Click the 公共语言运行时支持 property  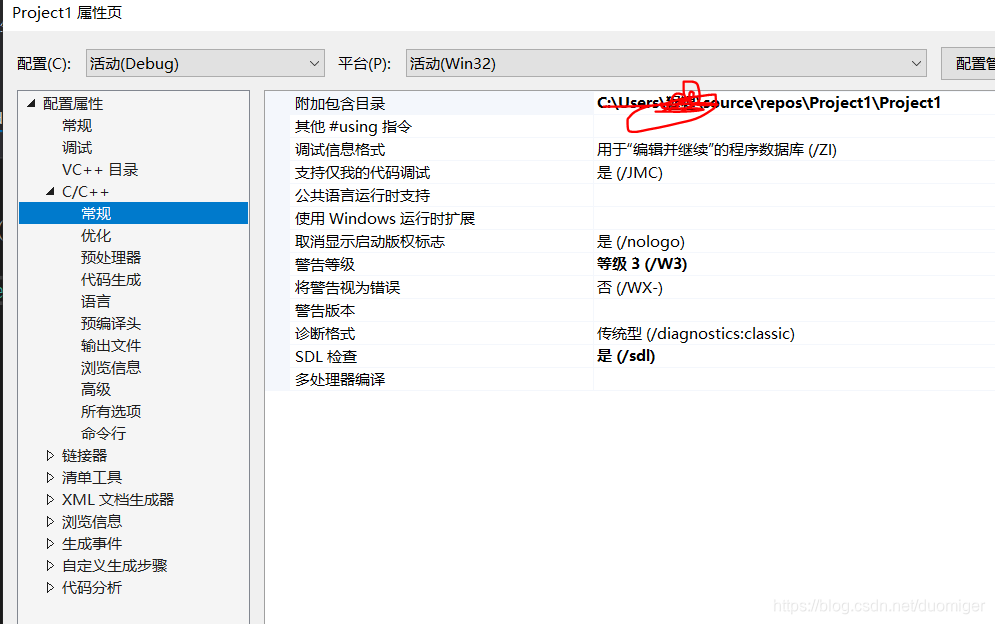(x=362, y=196)
